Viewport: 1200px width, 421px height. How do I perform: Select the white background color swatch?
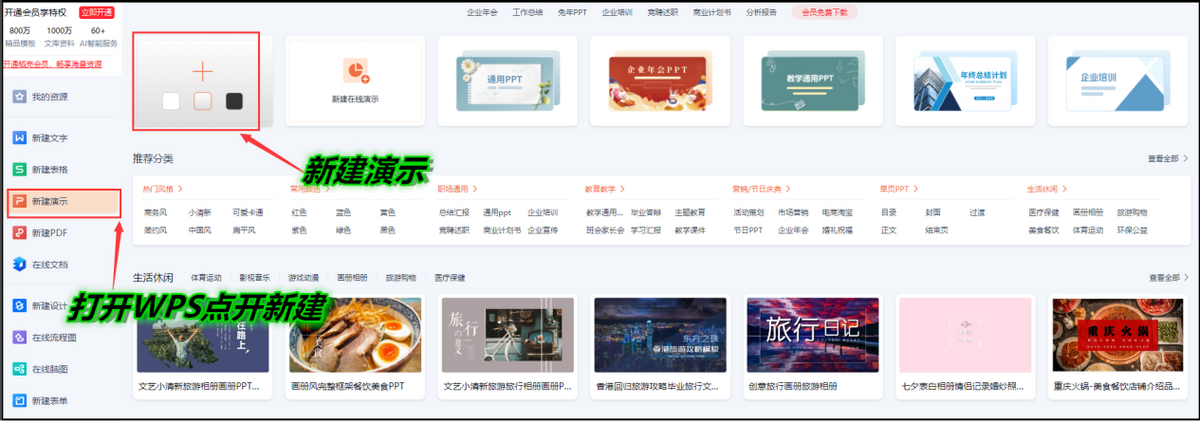pyautogui.click(x=171, y=101)
